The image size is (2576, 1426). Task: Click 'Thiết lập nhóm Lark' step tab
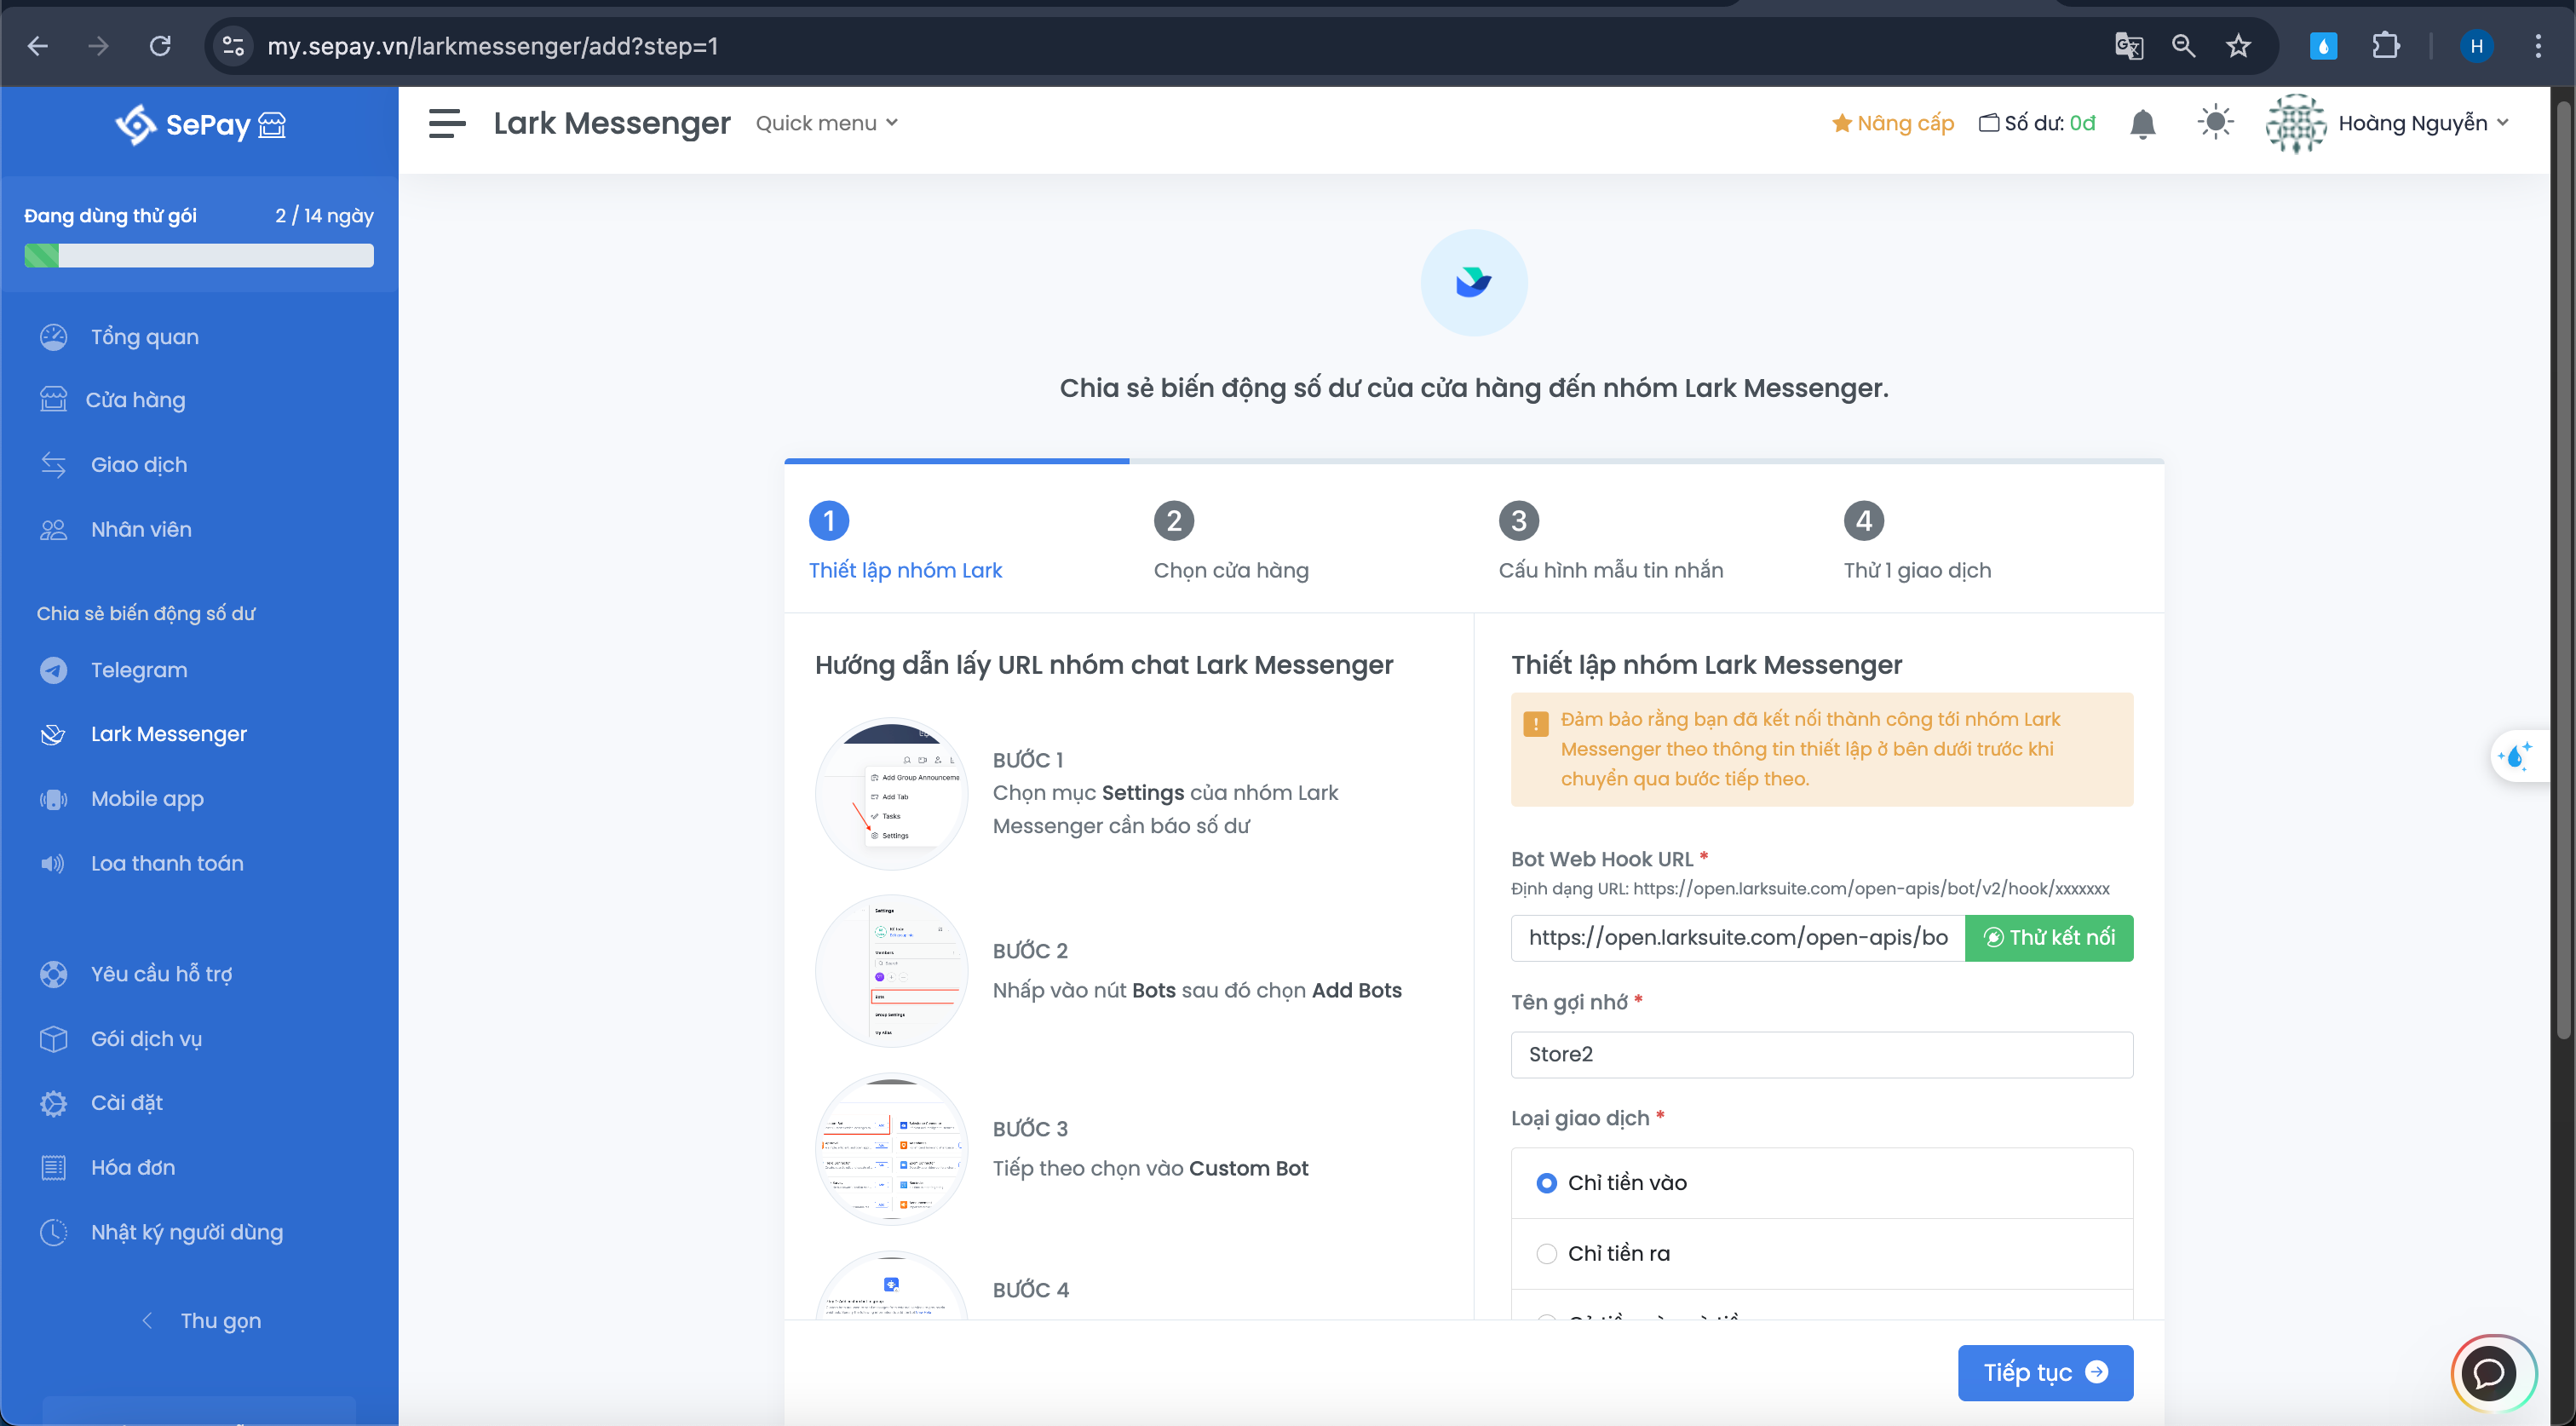tap(905, 570)
